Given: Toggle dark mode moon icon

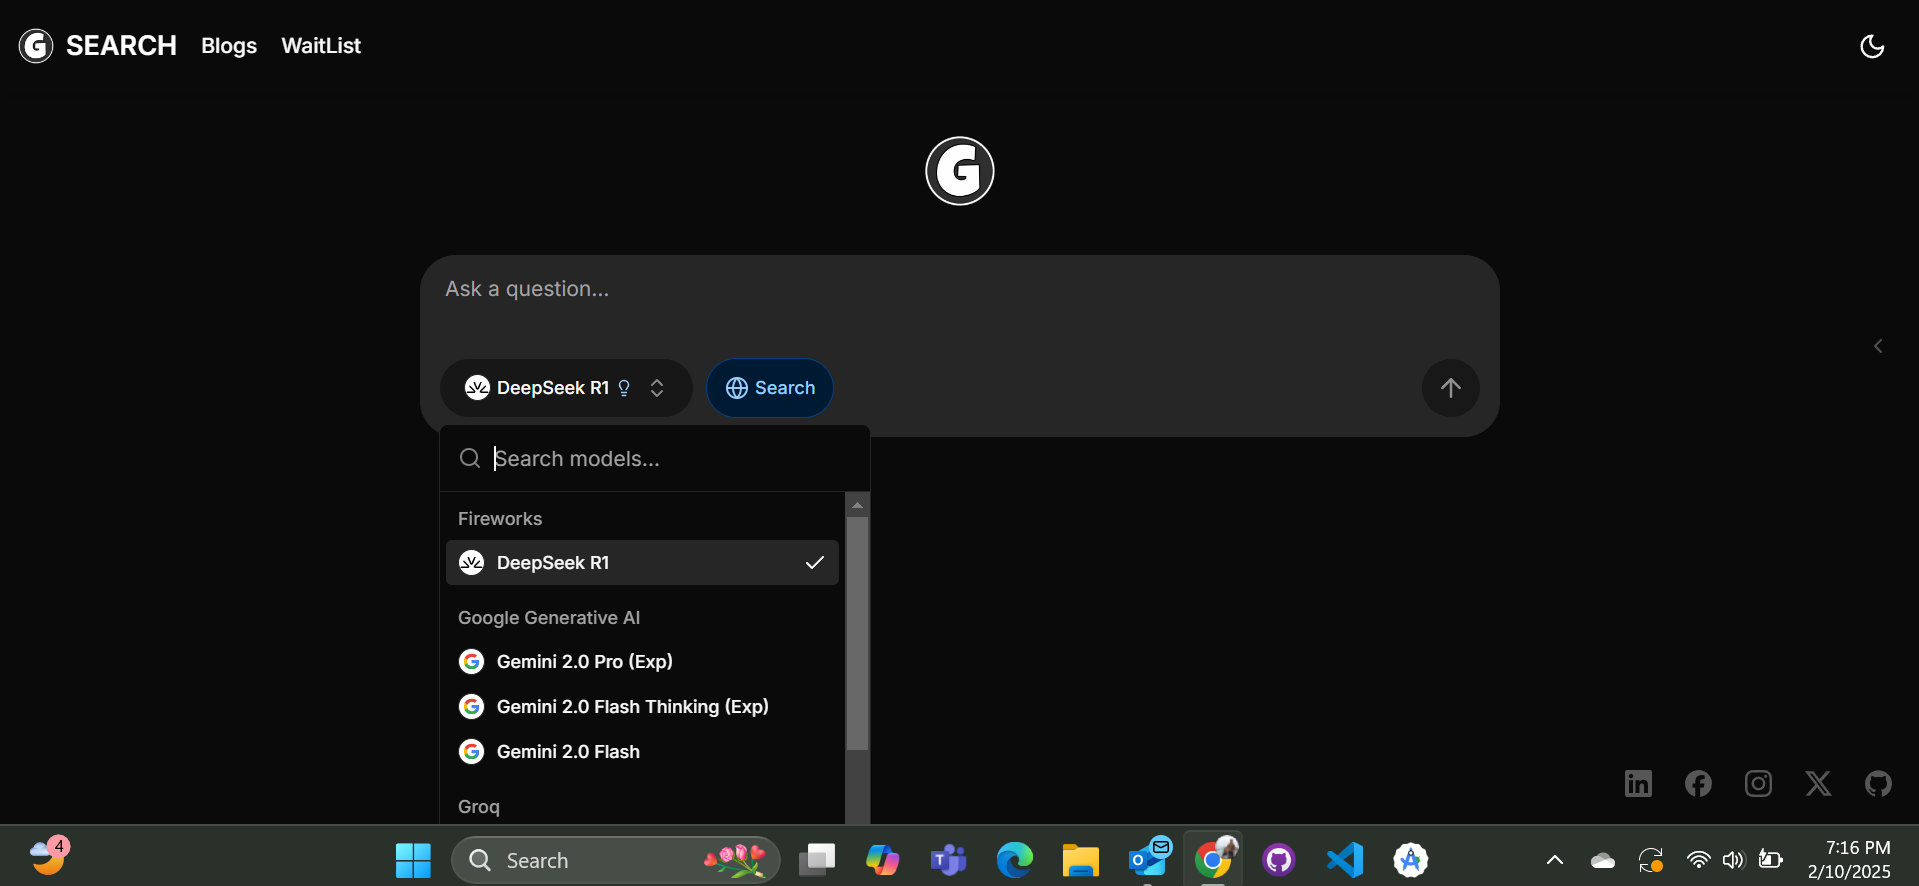Looking at the screenshot, I should 1872,46.
